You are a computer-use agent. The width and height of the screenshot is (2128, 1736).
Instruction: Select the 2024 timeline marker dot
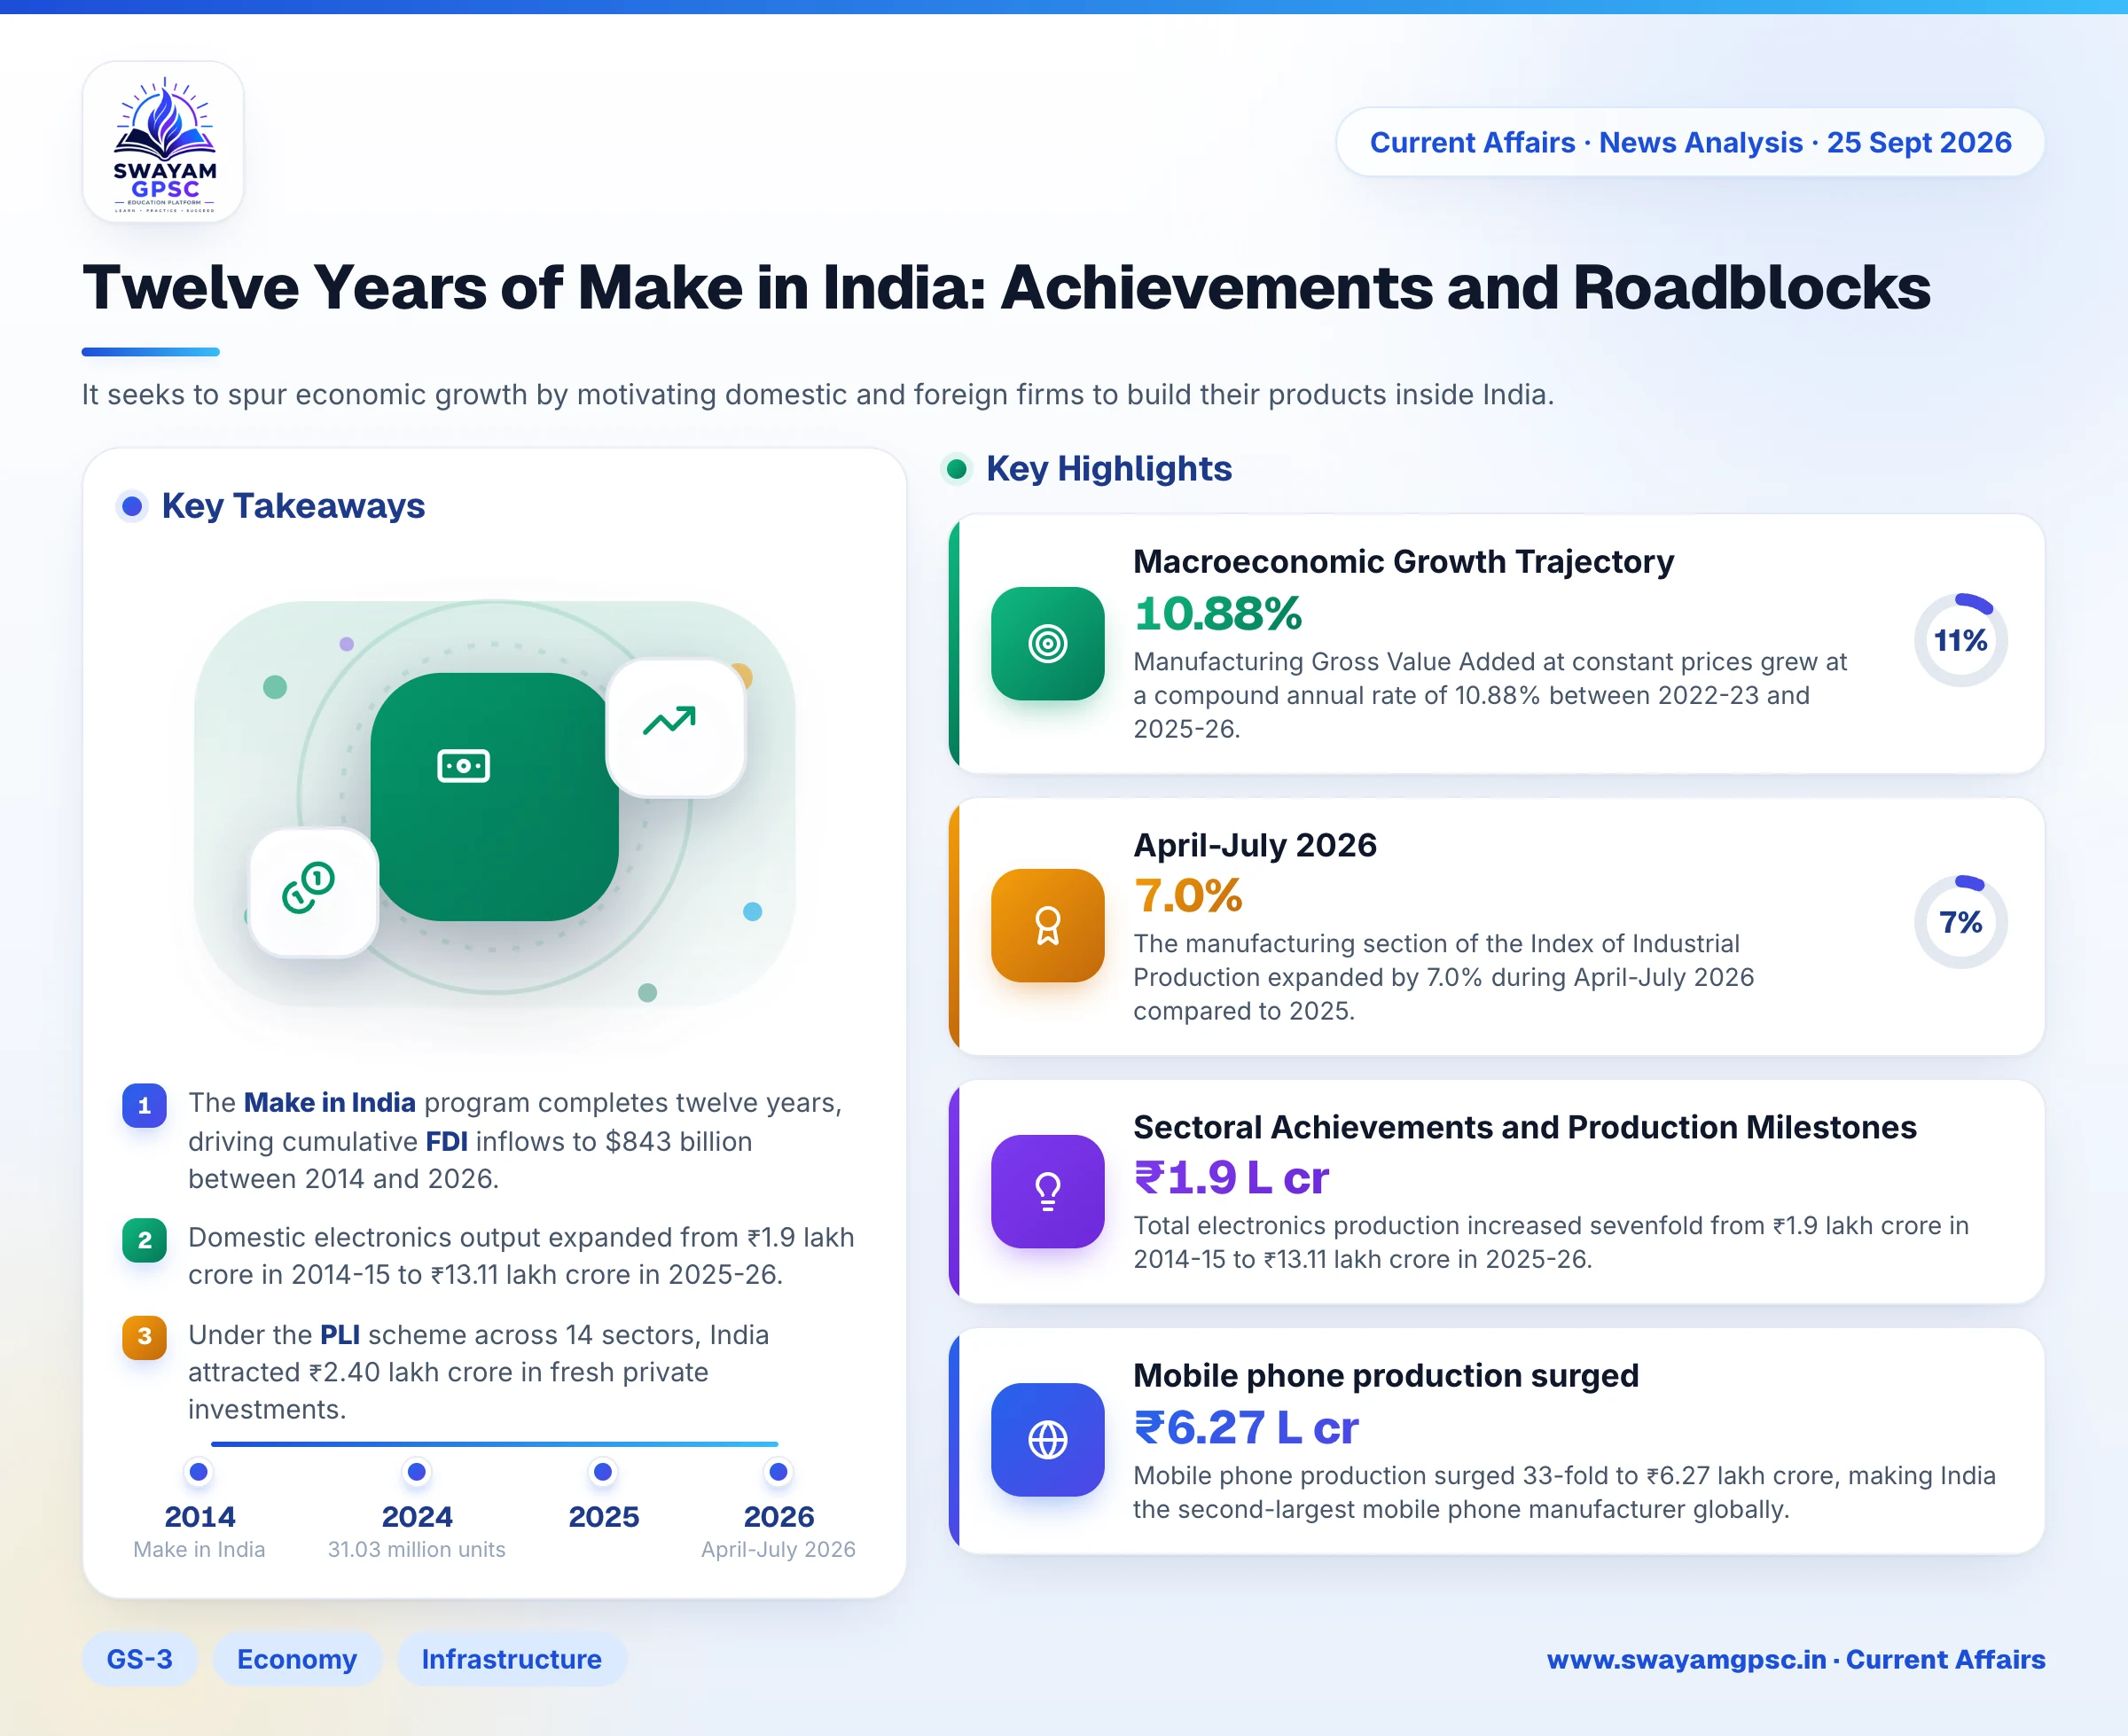tap(417, 1472)
